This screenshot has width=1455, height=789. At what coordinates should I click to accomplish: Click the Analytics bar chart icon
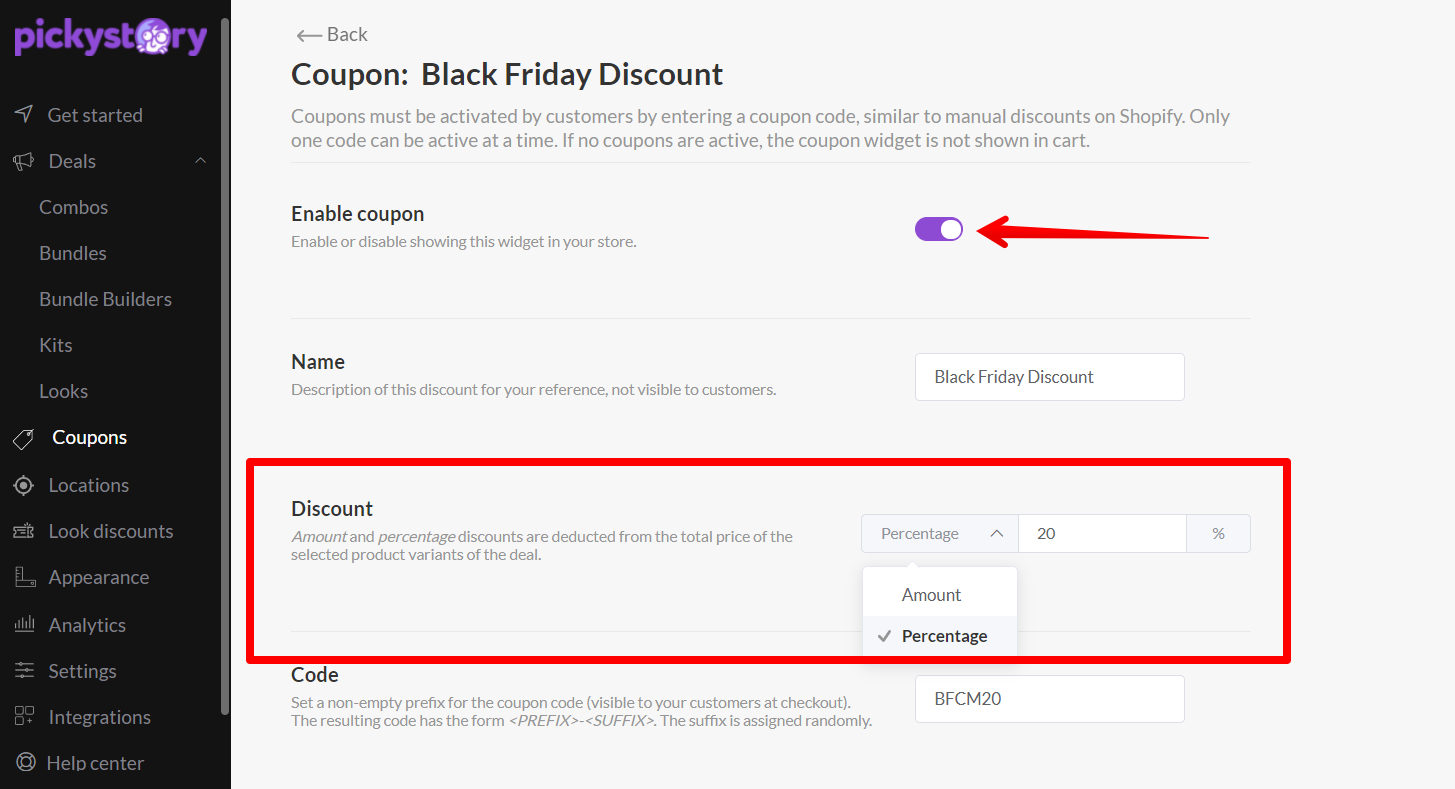point(24,624)
